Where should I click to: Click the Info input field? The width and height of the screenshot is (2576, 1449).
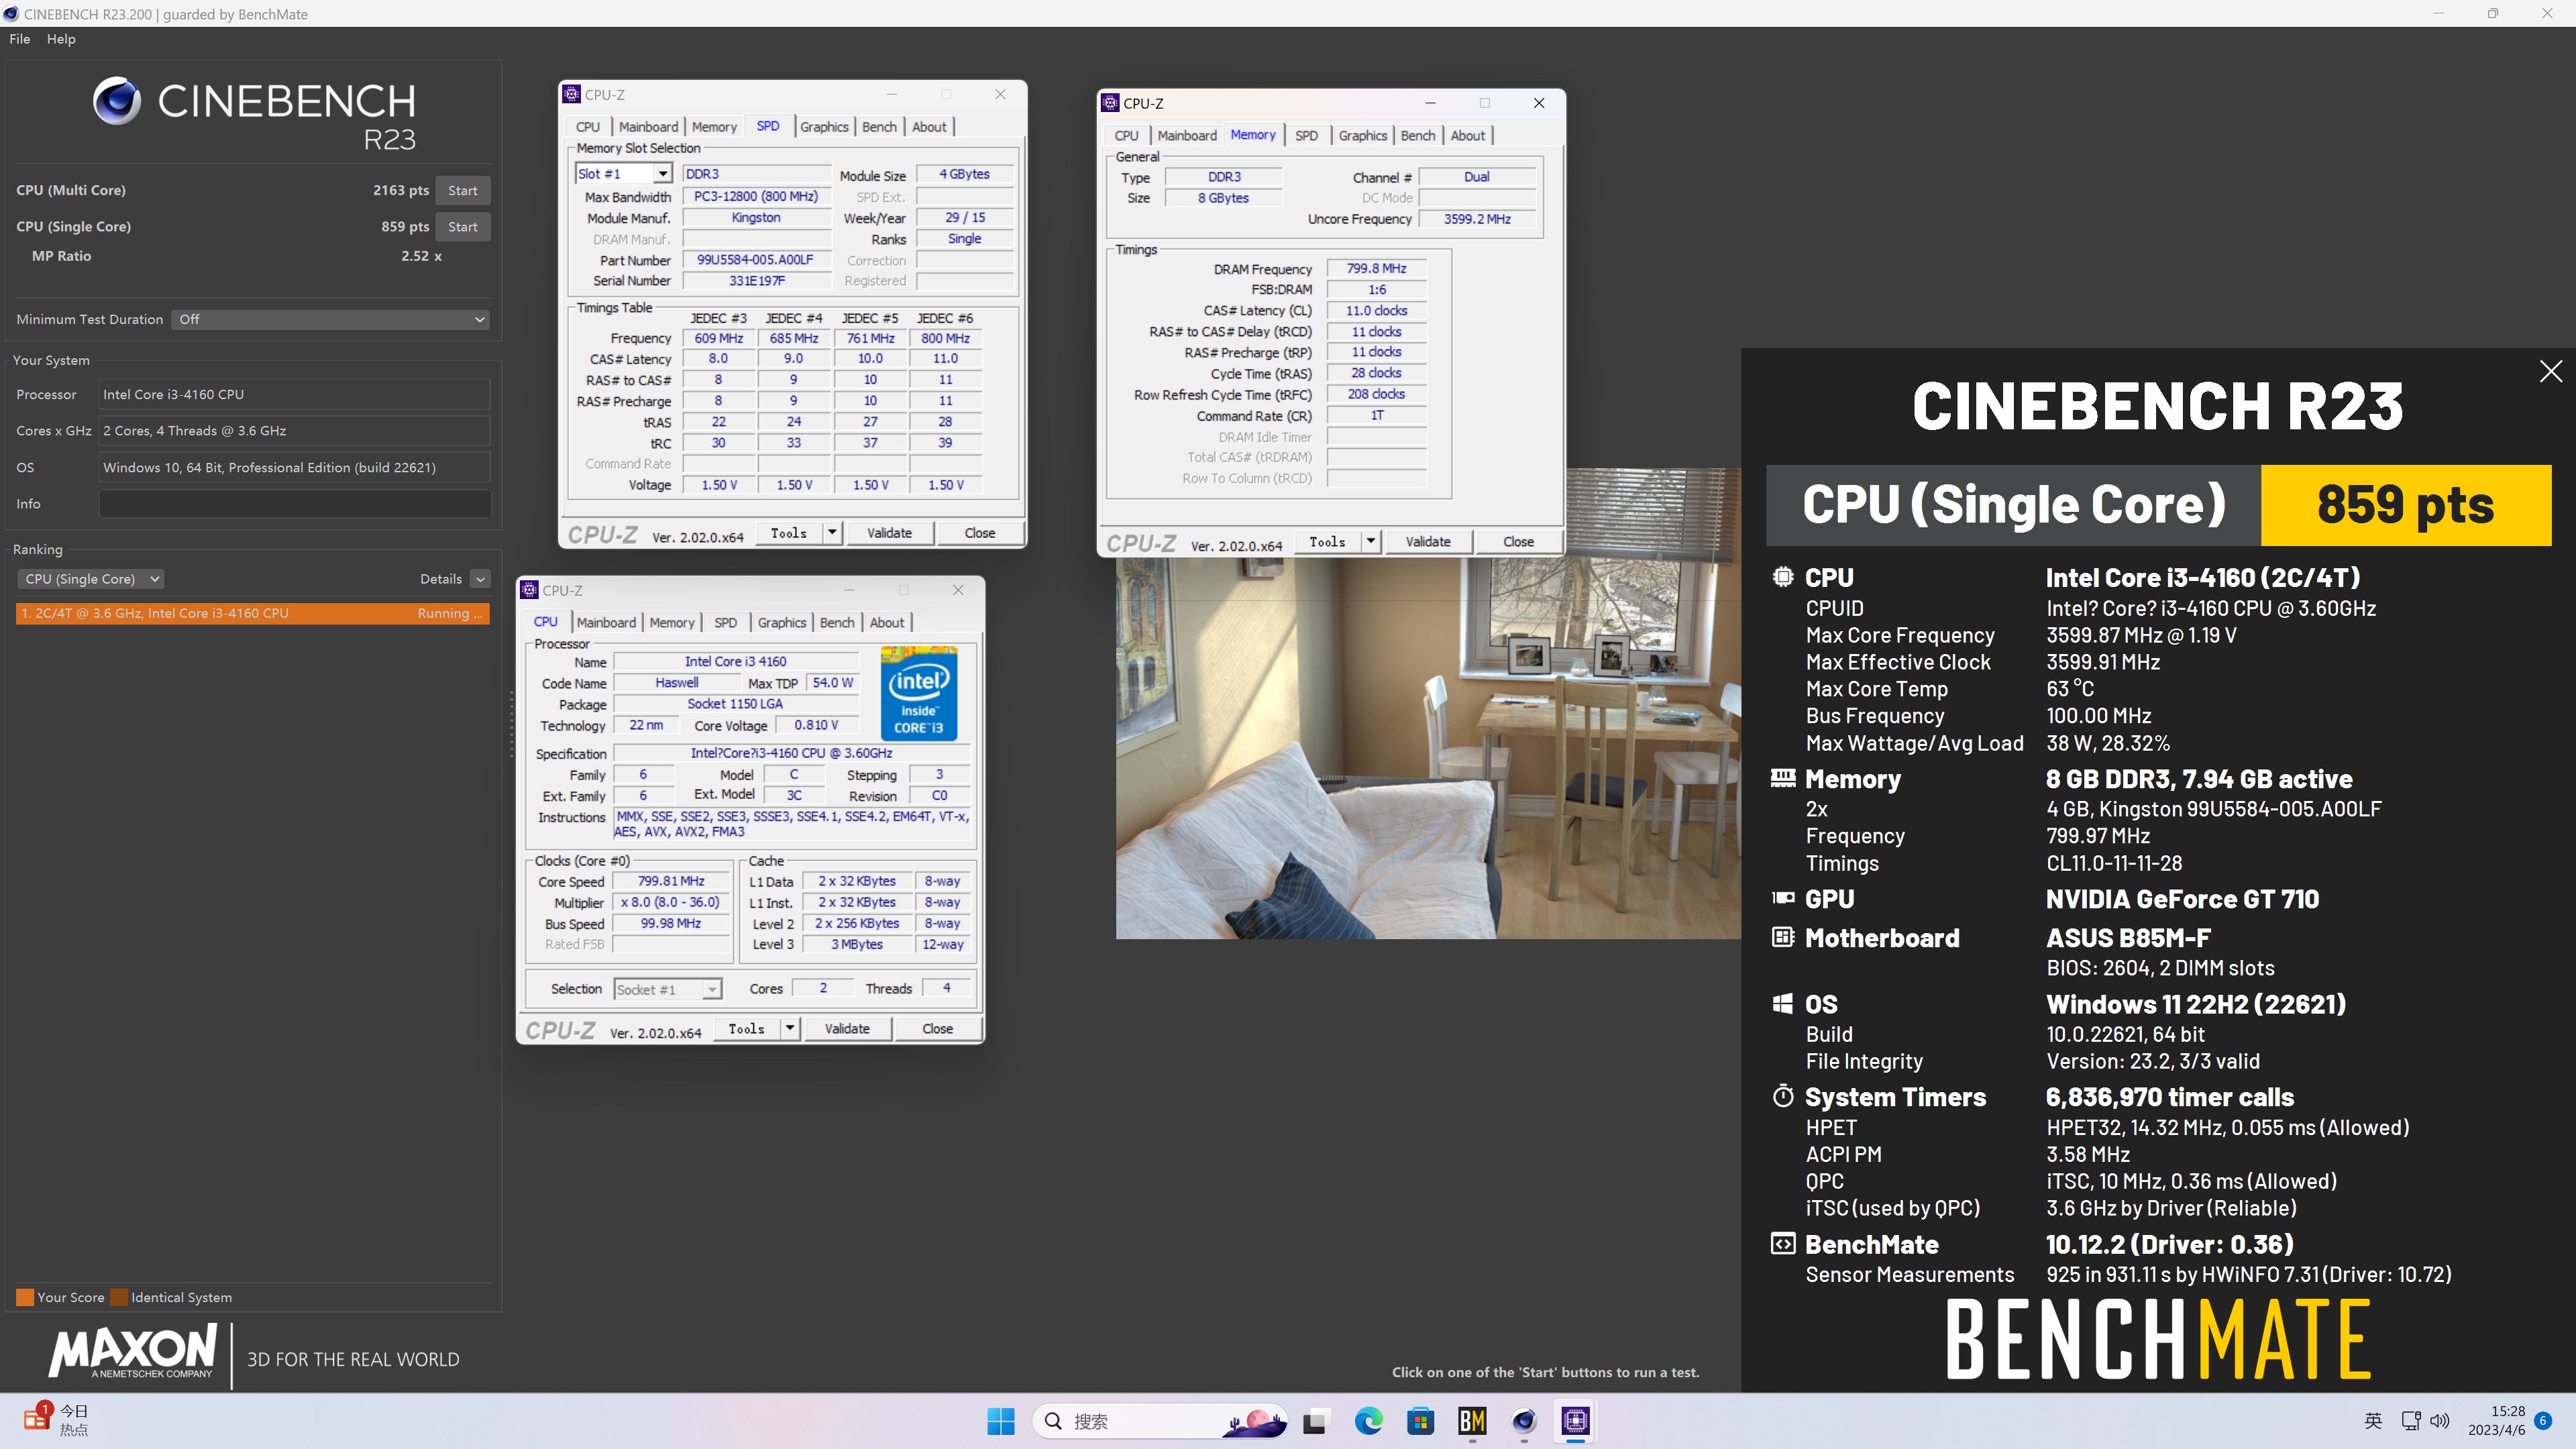(295, 504)
